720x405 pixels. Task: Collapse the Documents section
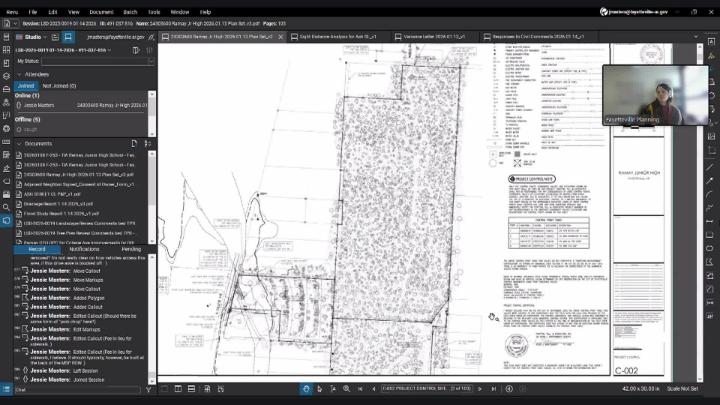coord(19,143)
